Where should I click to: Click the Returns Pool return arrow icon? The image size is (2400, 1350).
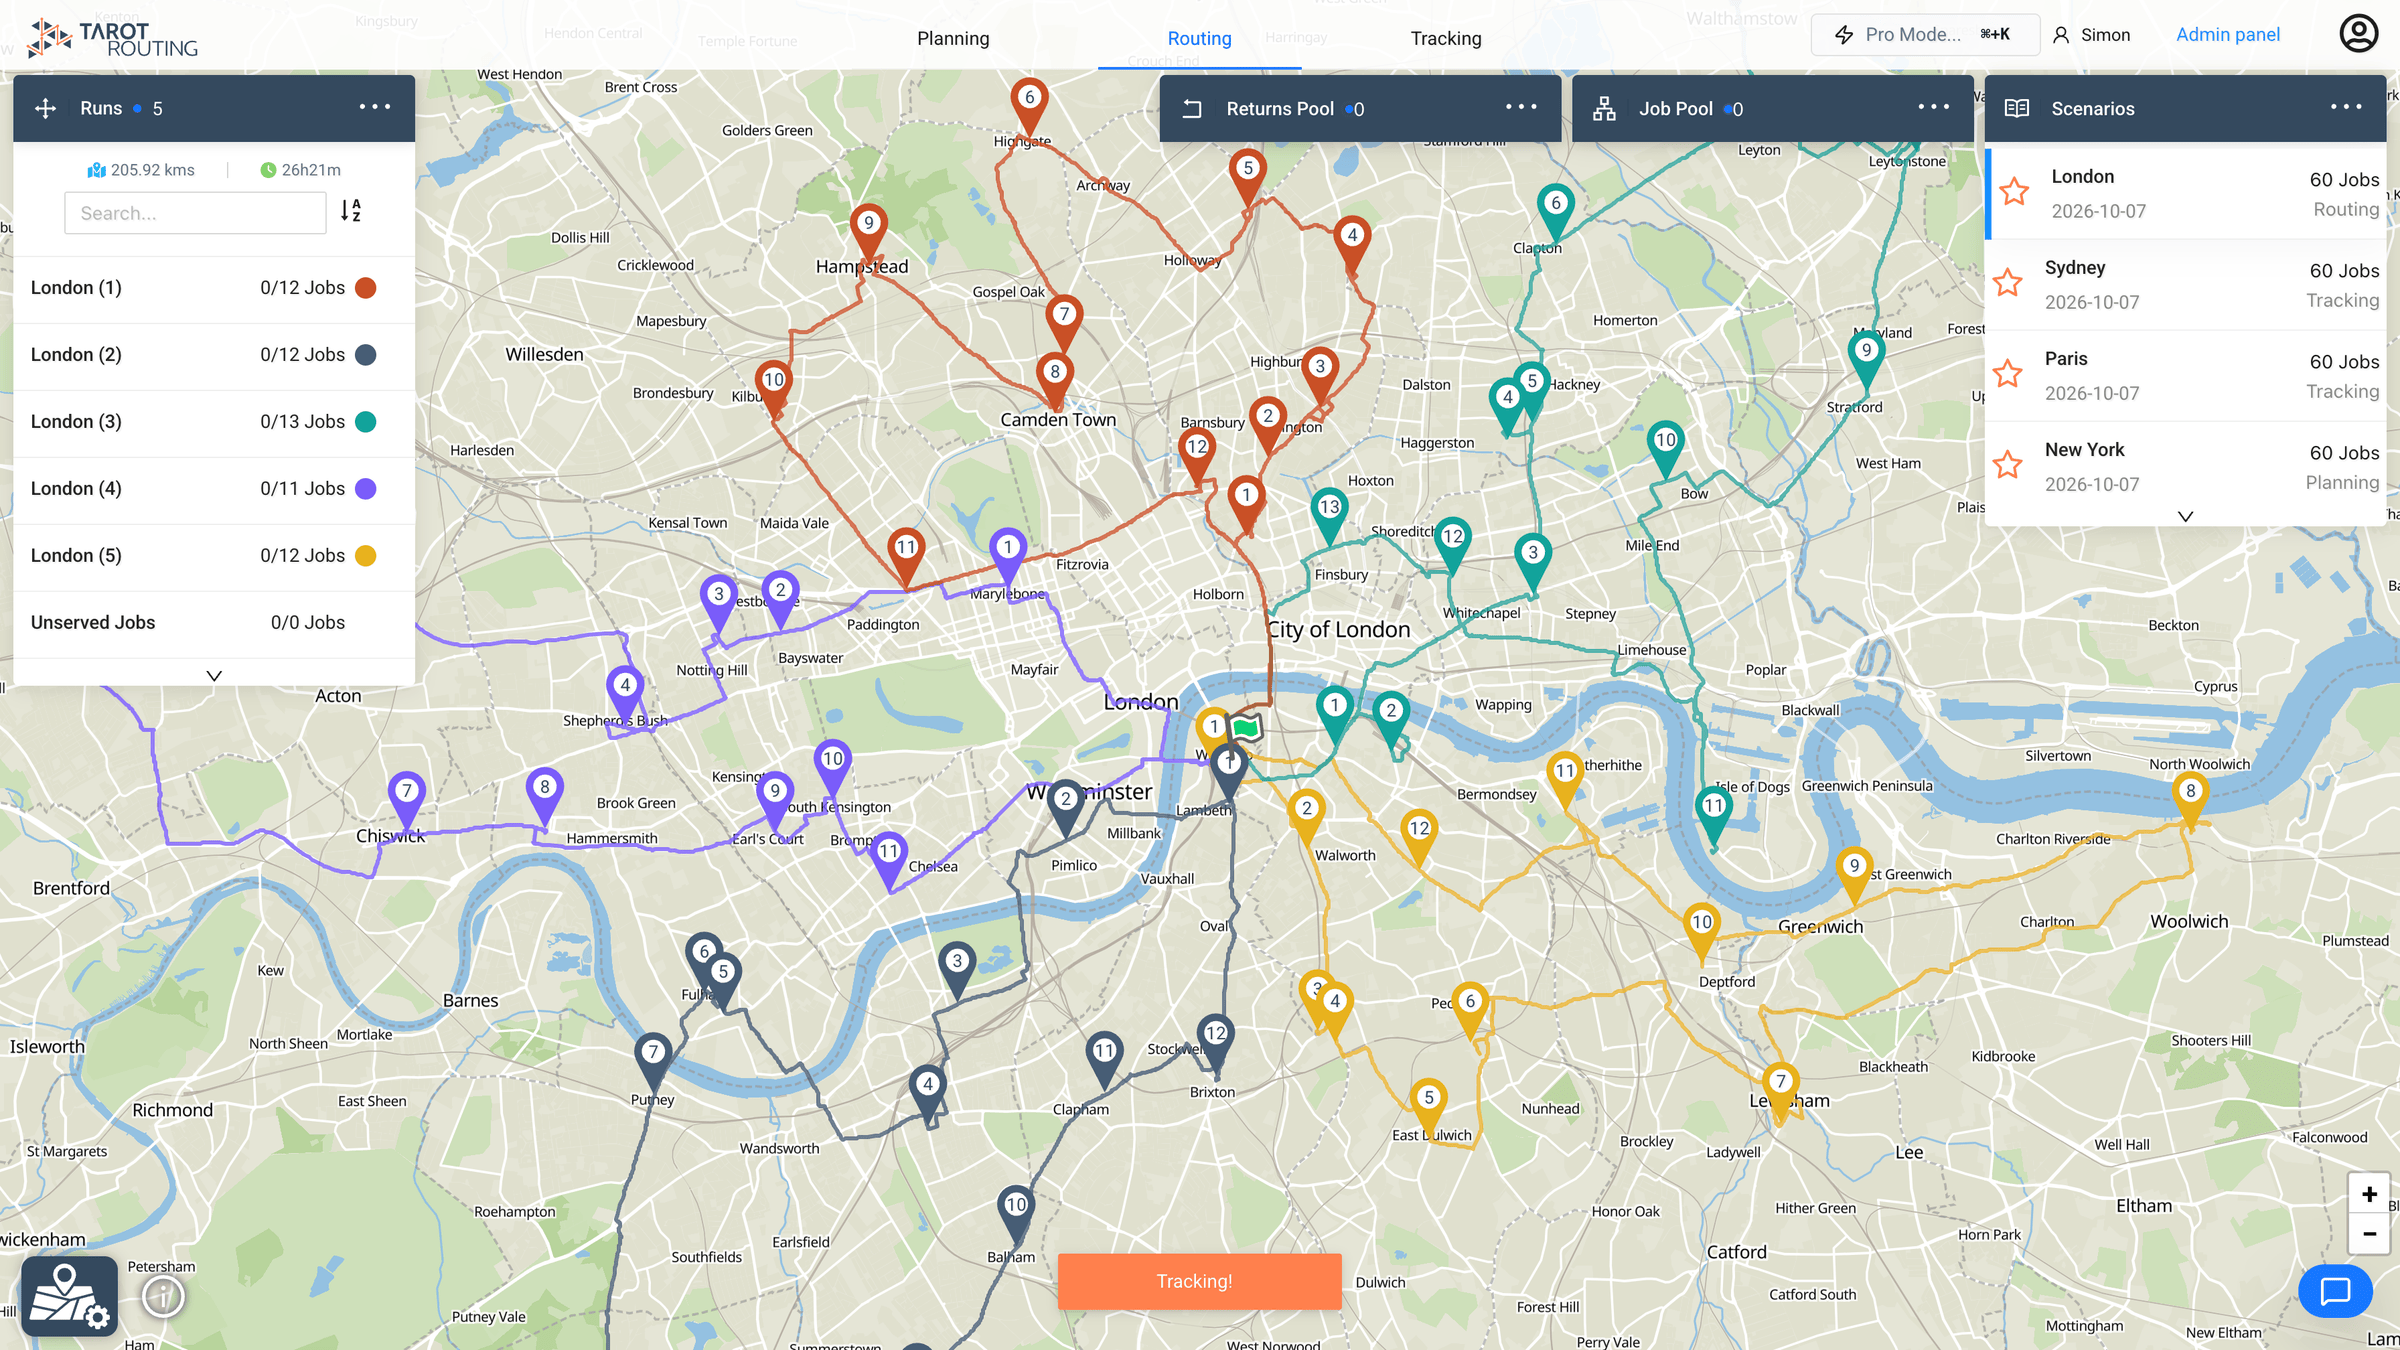(1192, 108)
